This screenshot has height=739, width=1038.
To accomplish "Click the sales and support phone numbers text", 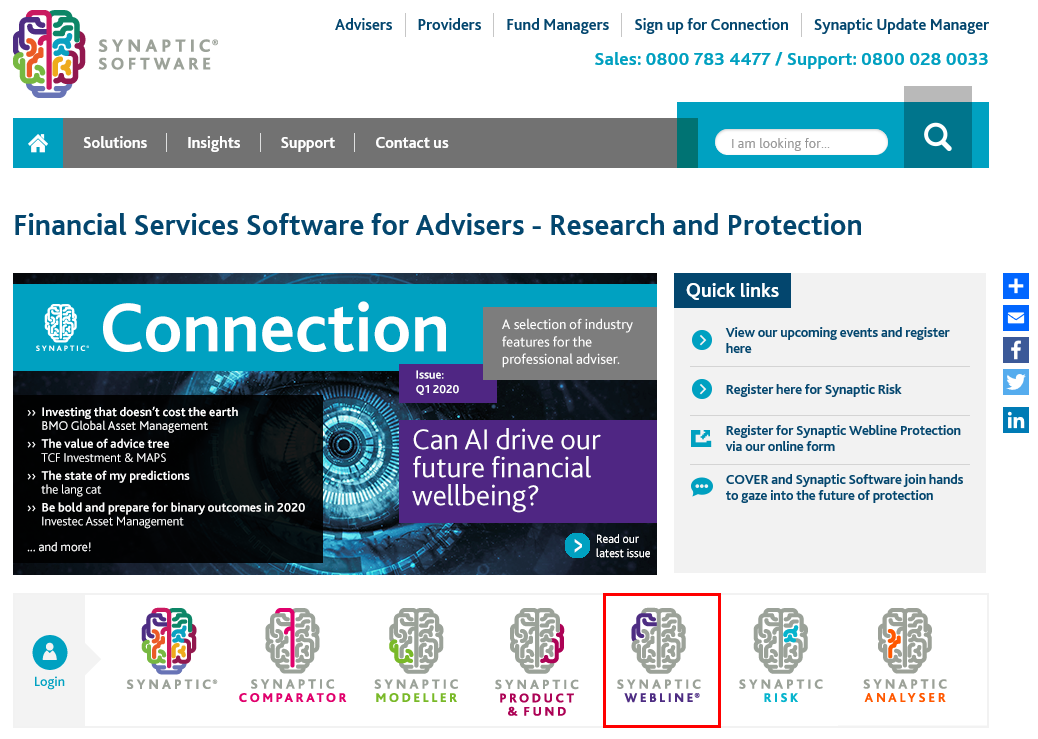I will 791,59.
